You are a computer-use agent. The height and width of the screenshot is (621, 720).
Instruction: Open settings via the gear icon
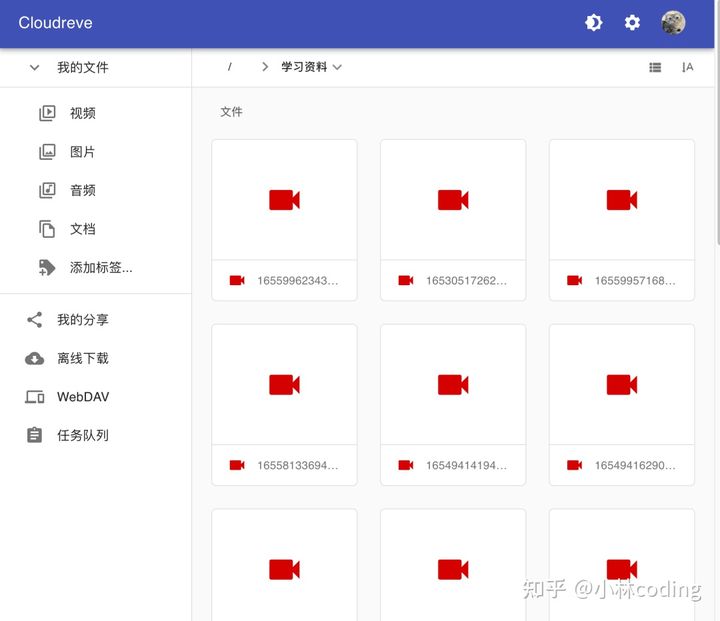click(x=632, y=23)
